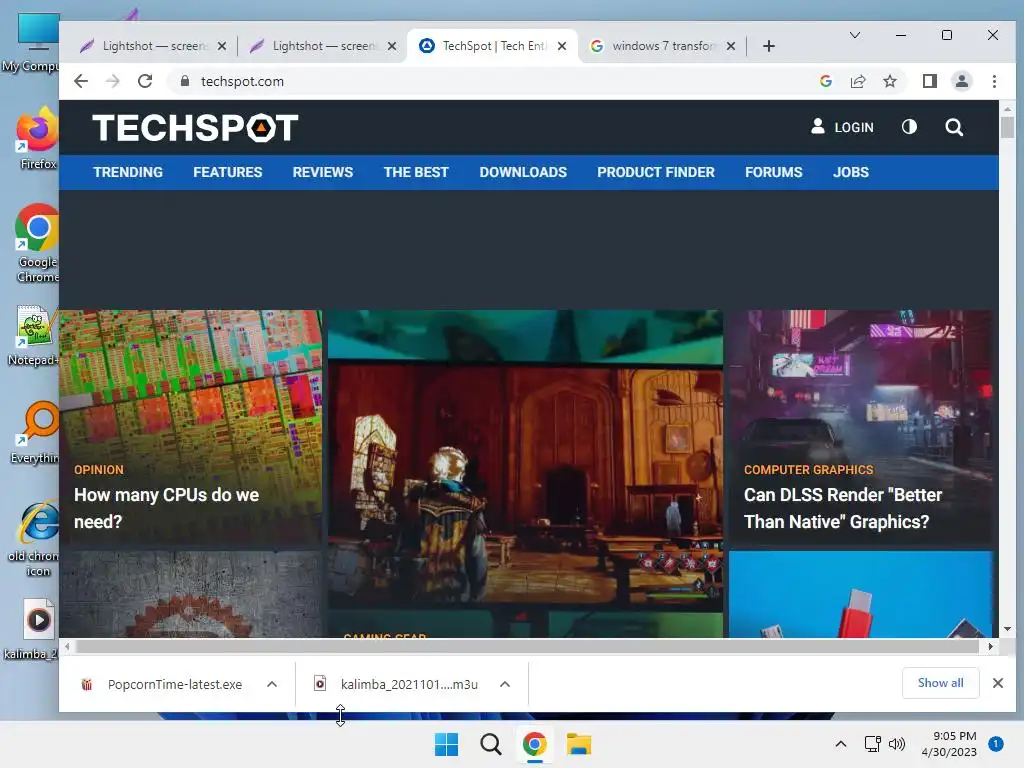The height and width of the screenshot is (768, 1024).
Task: Open the notification badge in the tray
Action: pos(996,744)
